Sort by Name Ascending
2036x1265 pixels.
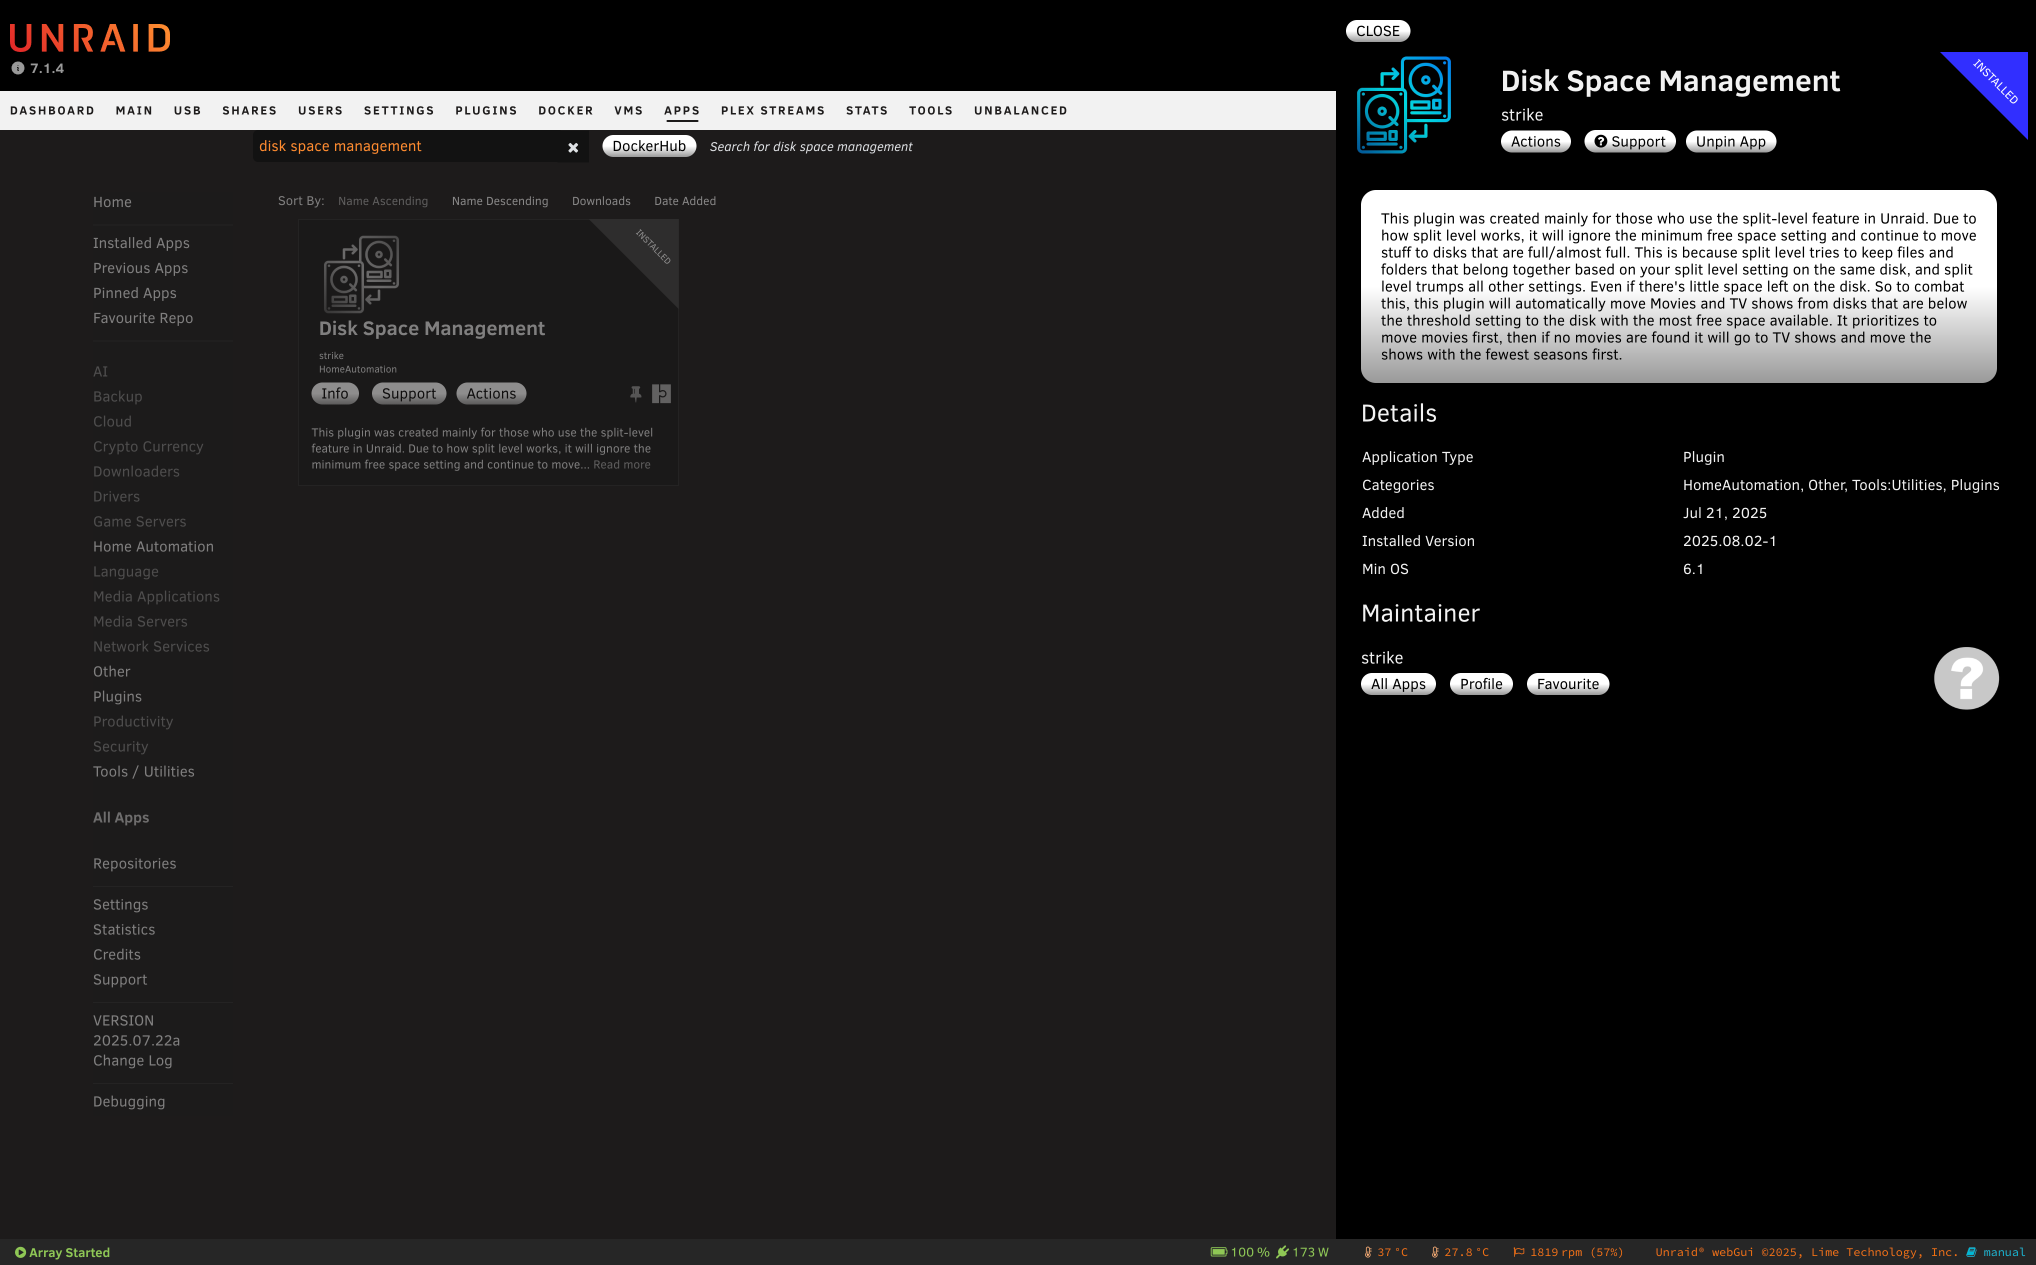click(383, 201)
